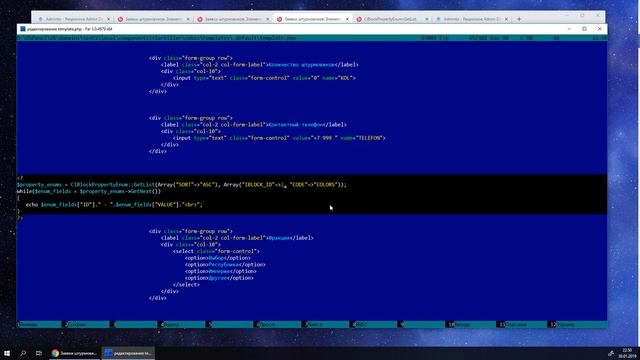Click F1 Помощь in the key bar

coord(39,324)
